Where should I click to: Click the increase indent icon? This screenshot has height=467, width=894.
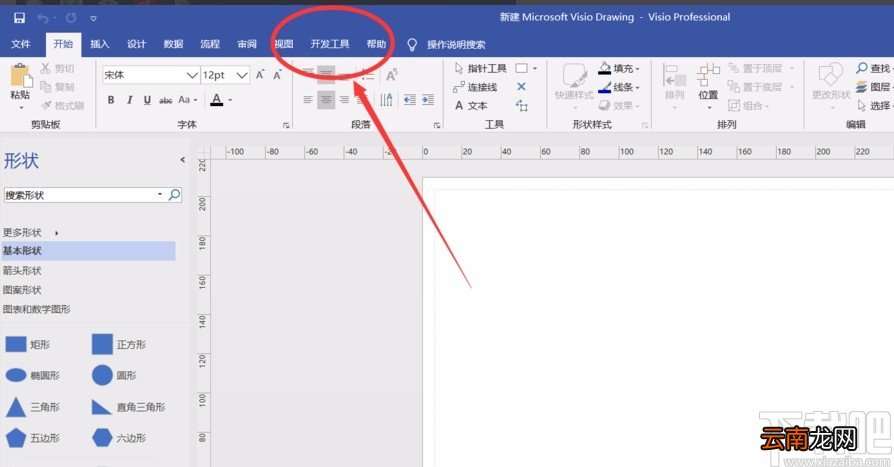428,100
